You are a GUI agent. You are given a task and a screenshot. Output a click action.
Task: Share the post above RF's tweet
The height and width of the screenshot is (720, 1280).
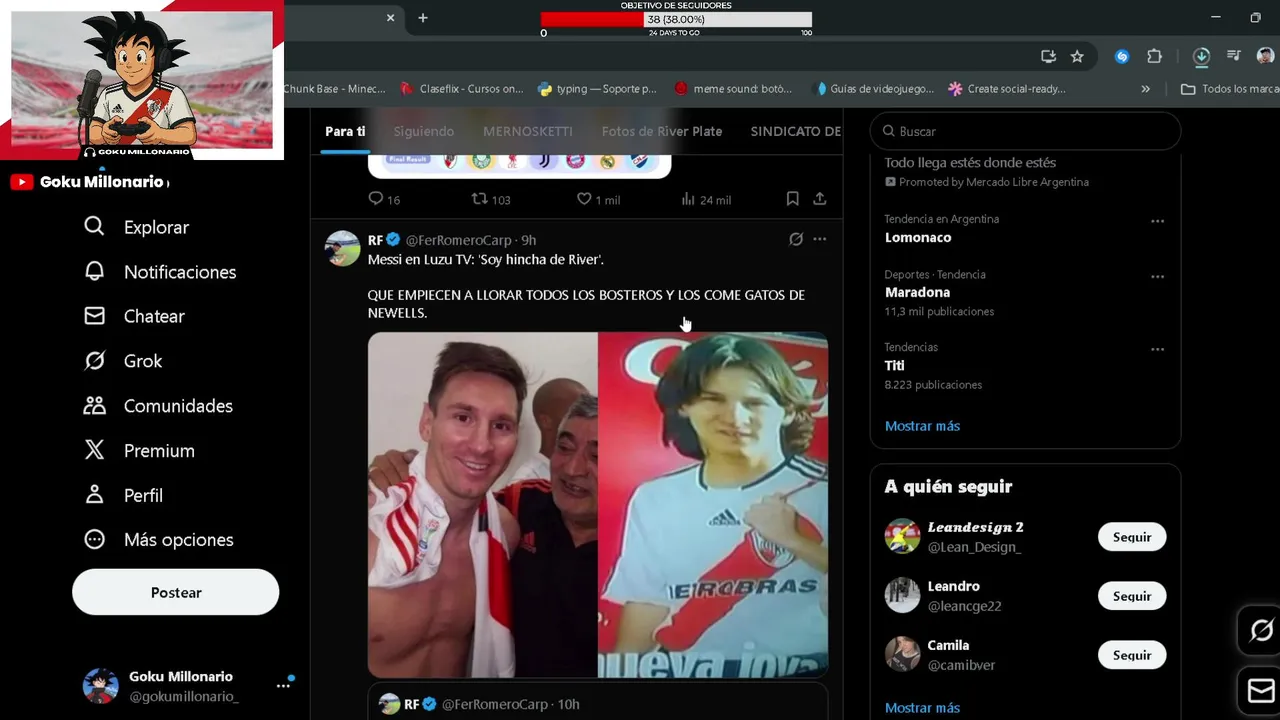coord(819,199)
